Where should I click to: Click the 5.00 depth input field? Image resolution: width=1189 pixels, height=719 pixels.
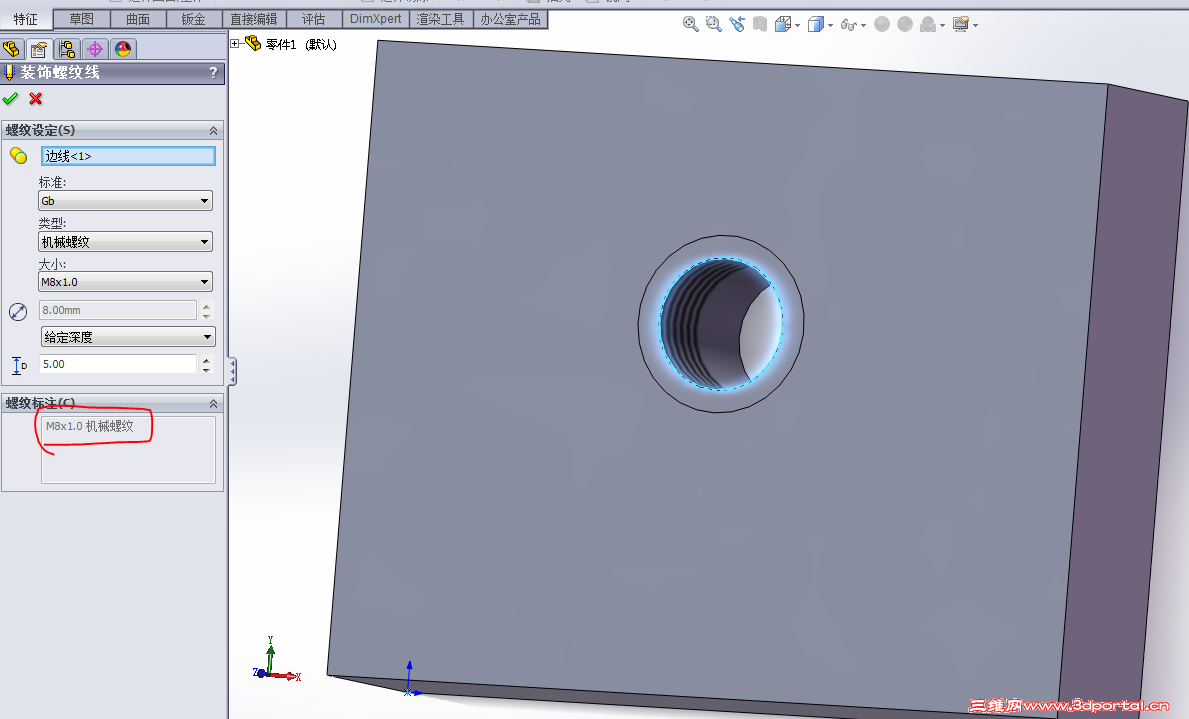tap(118, 364)
